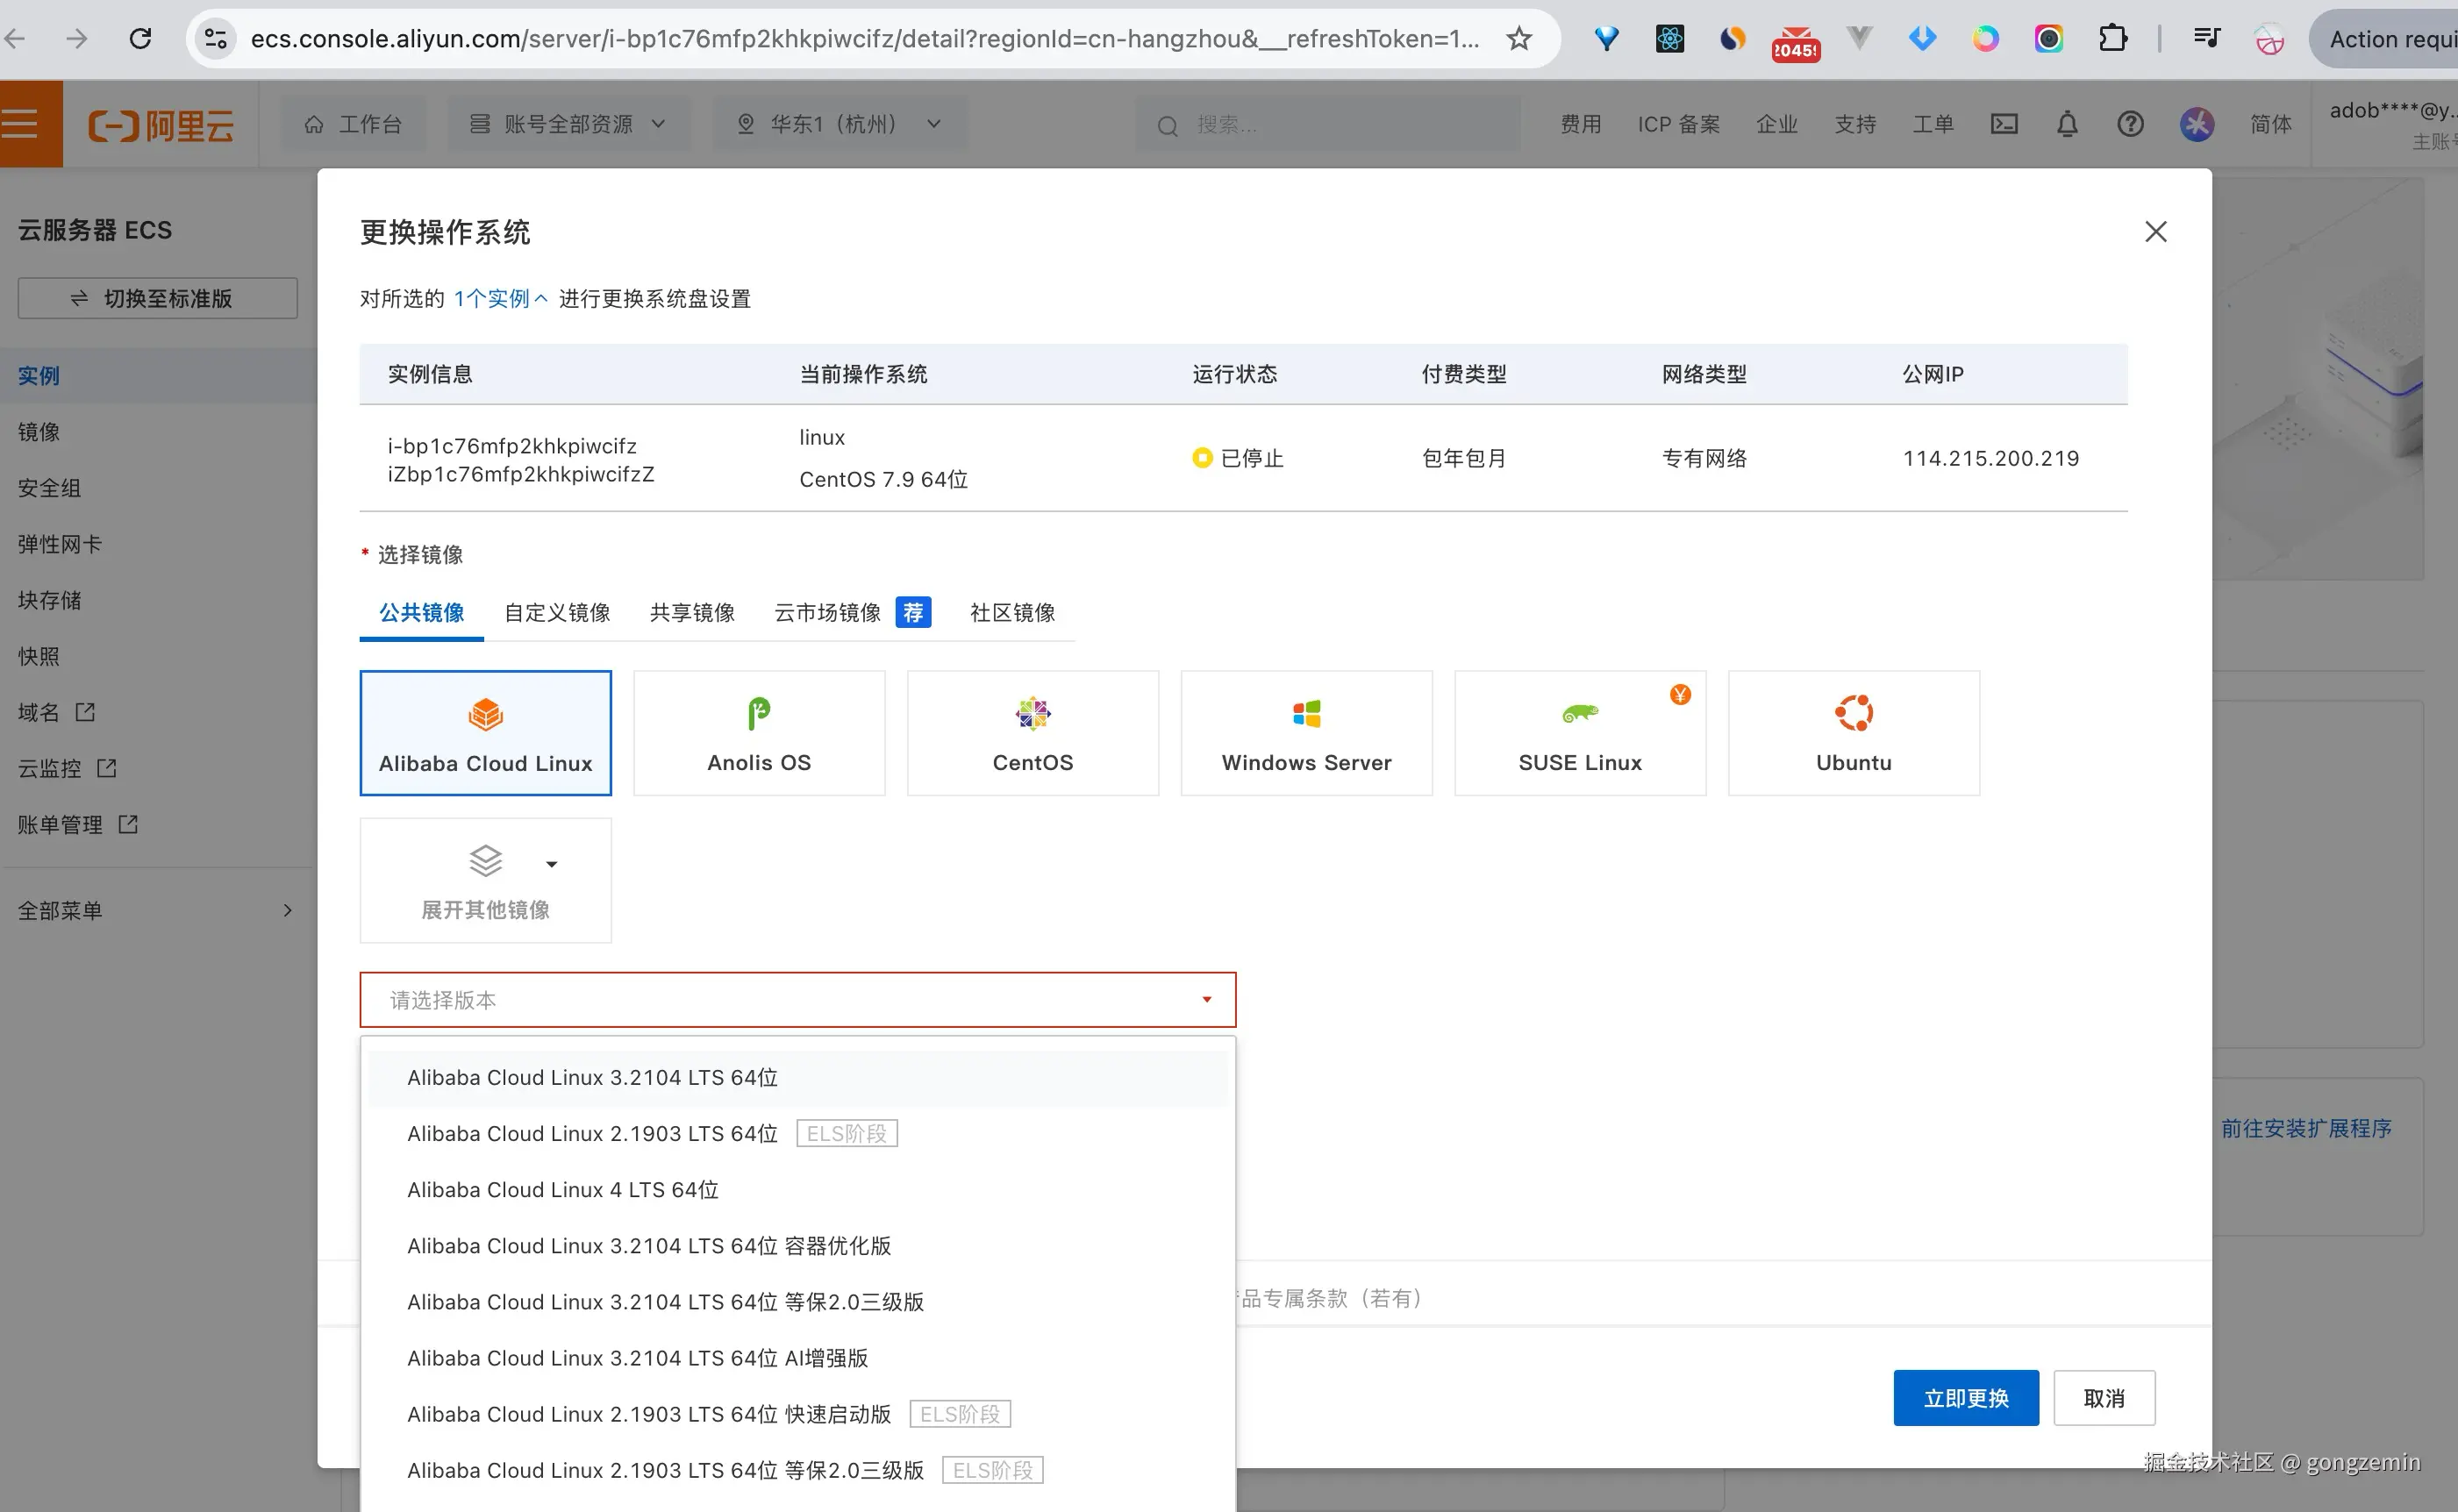Collapse the 1 instance link

[x=499, y=298]
